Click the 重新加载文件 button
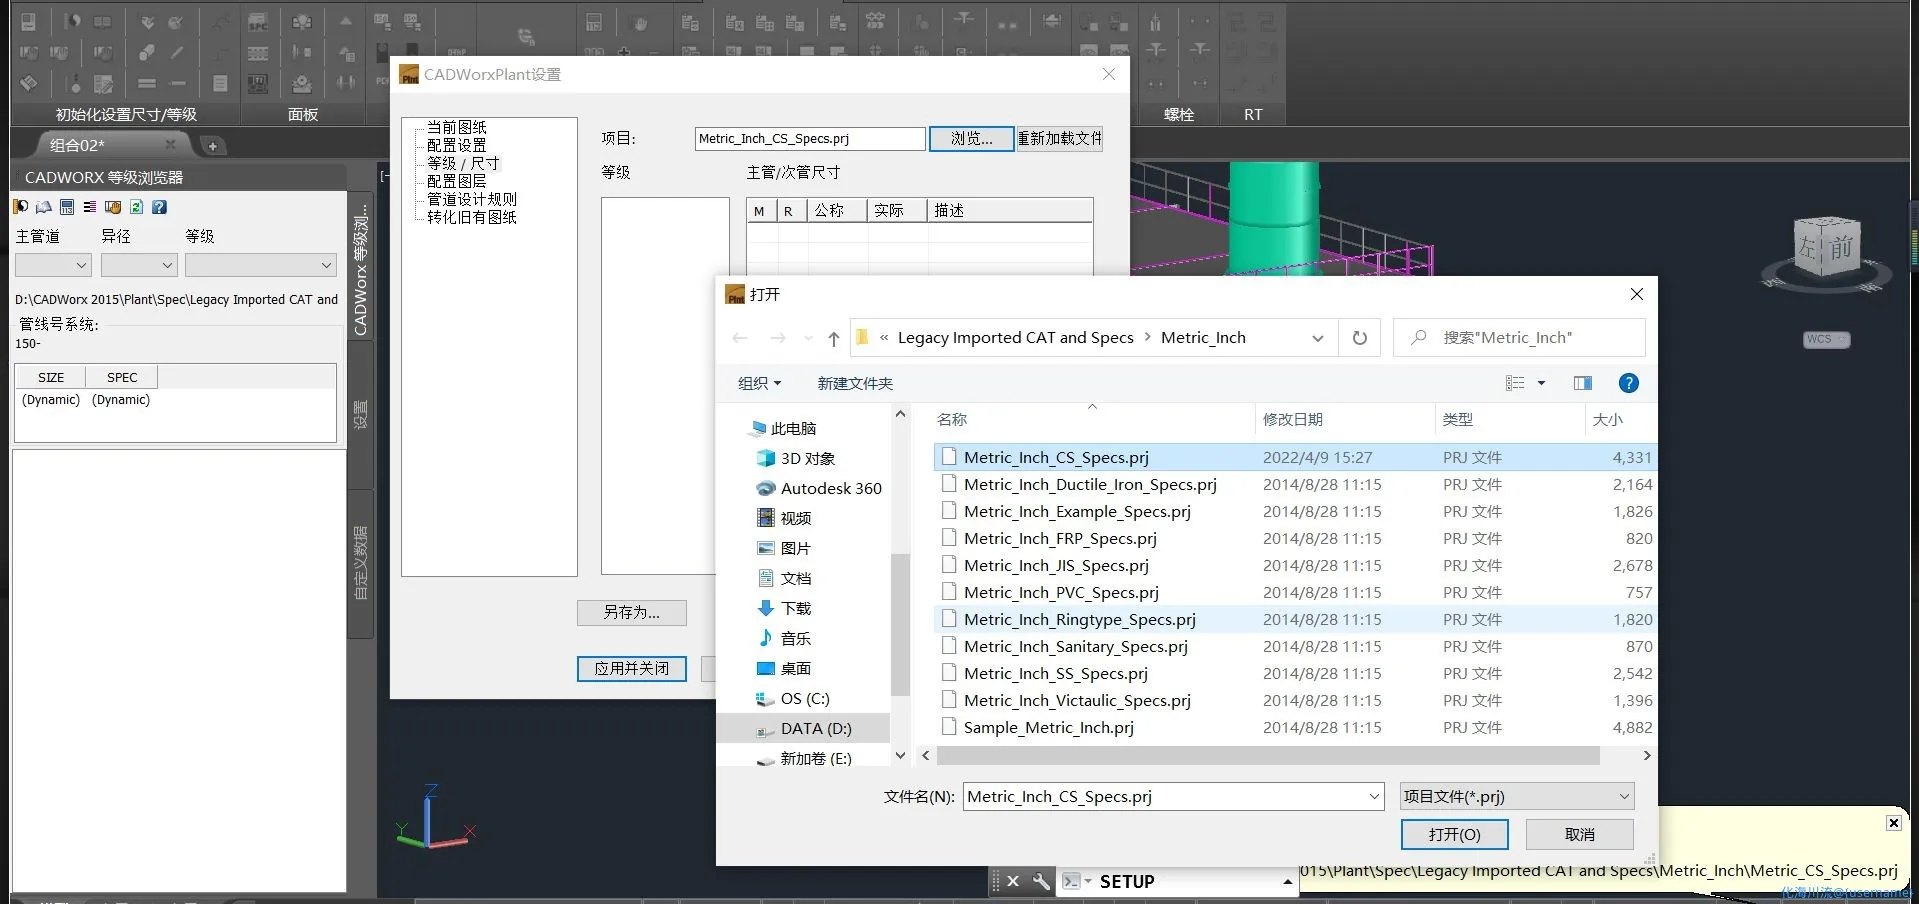Image resolution: width=1919 pixels, height=904 pixels. (x=1059, y=139)
